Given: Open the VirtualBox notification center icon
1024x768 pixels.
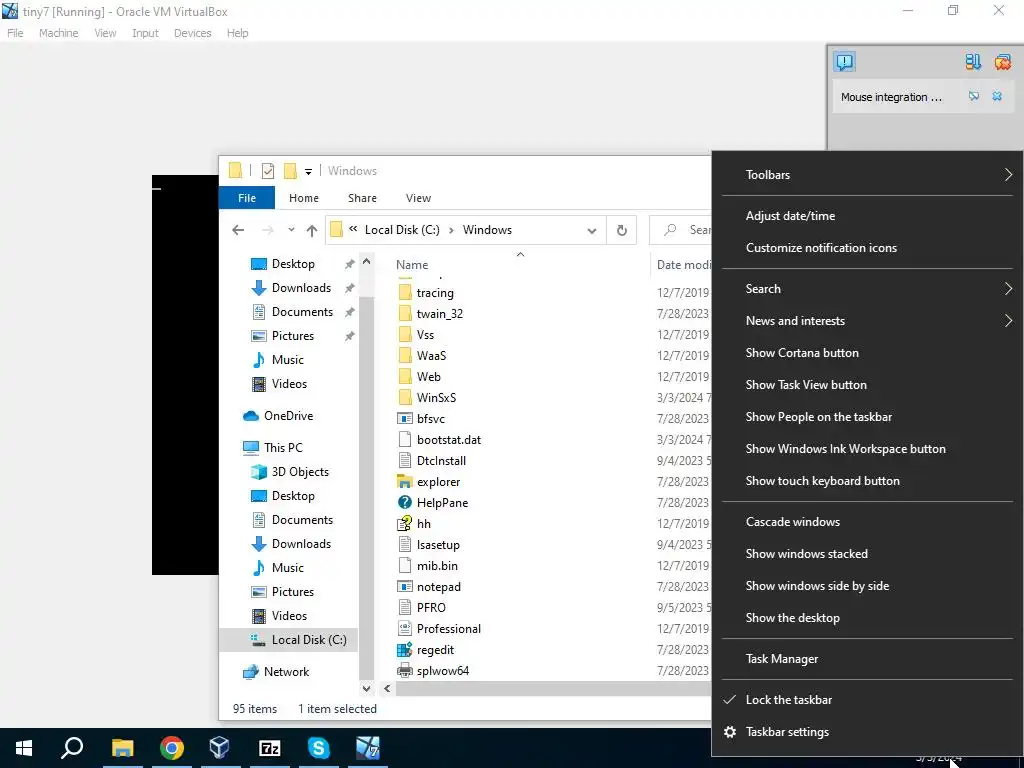Looking at the screenshot, I should (844, 62).
